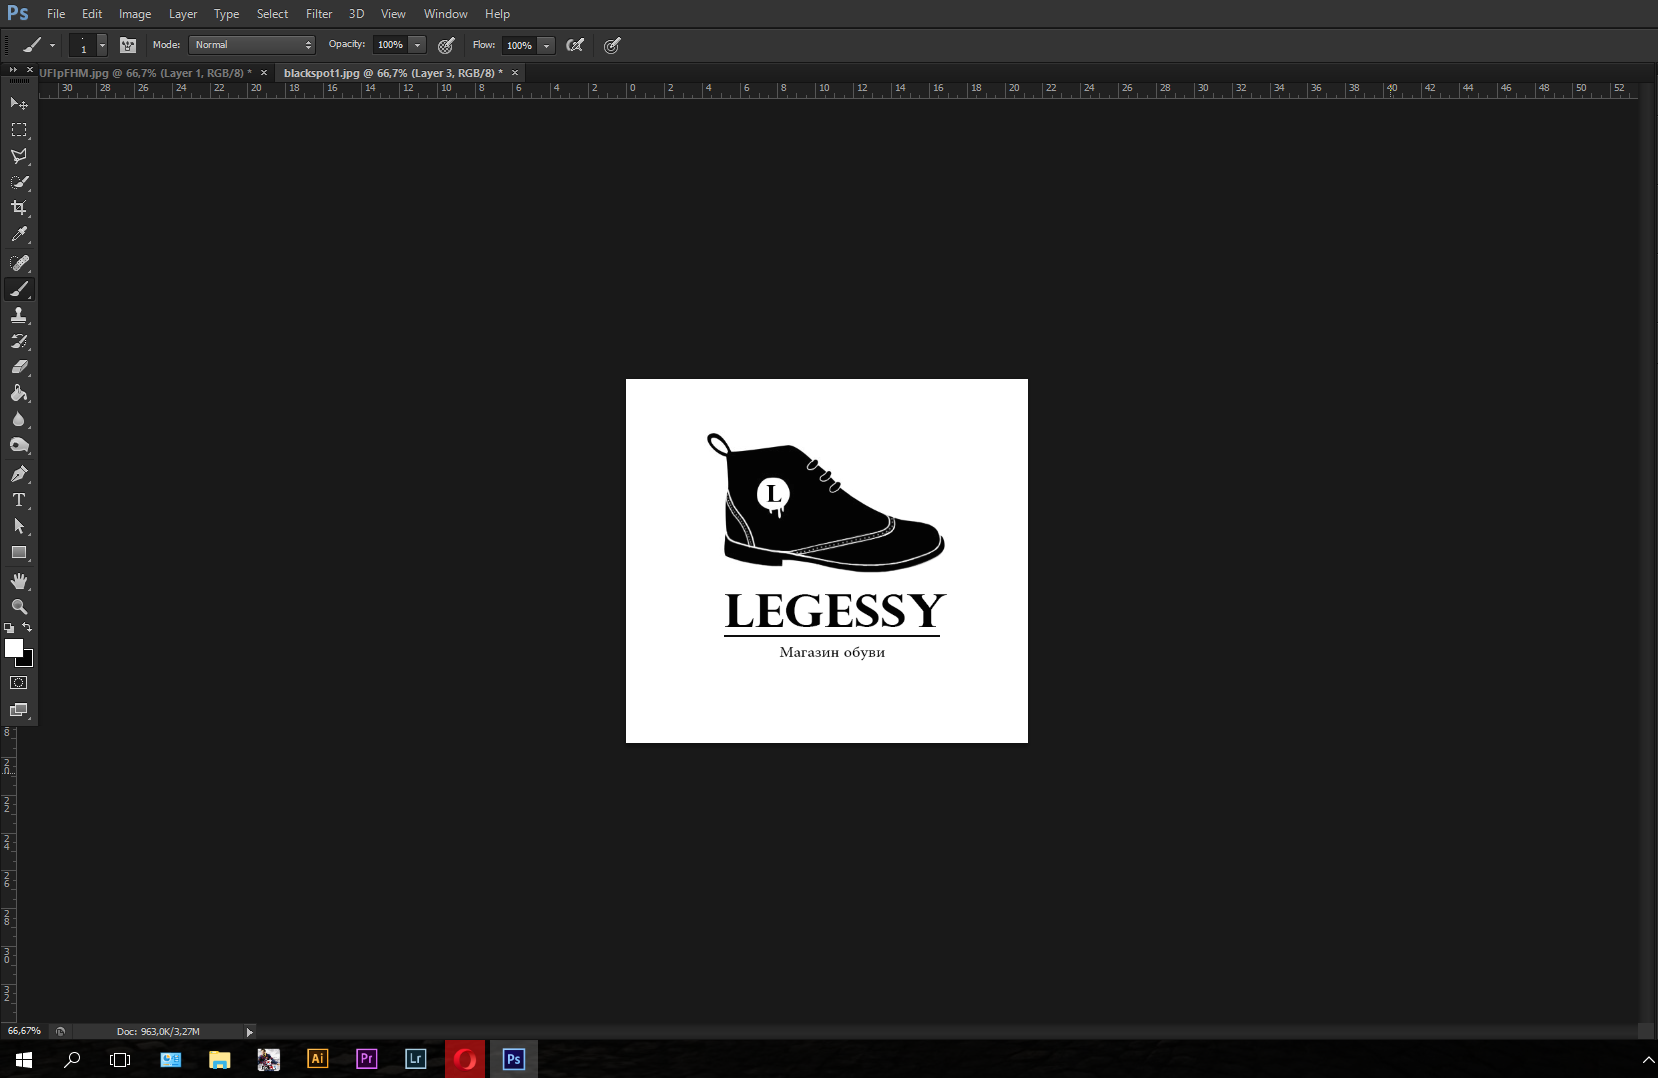Select the Rectangle shape tool

pos(19,552)
